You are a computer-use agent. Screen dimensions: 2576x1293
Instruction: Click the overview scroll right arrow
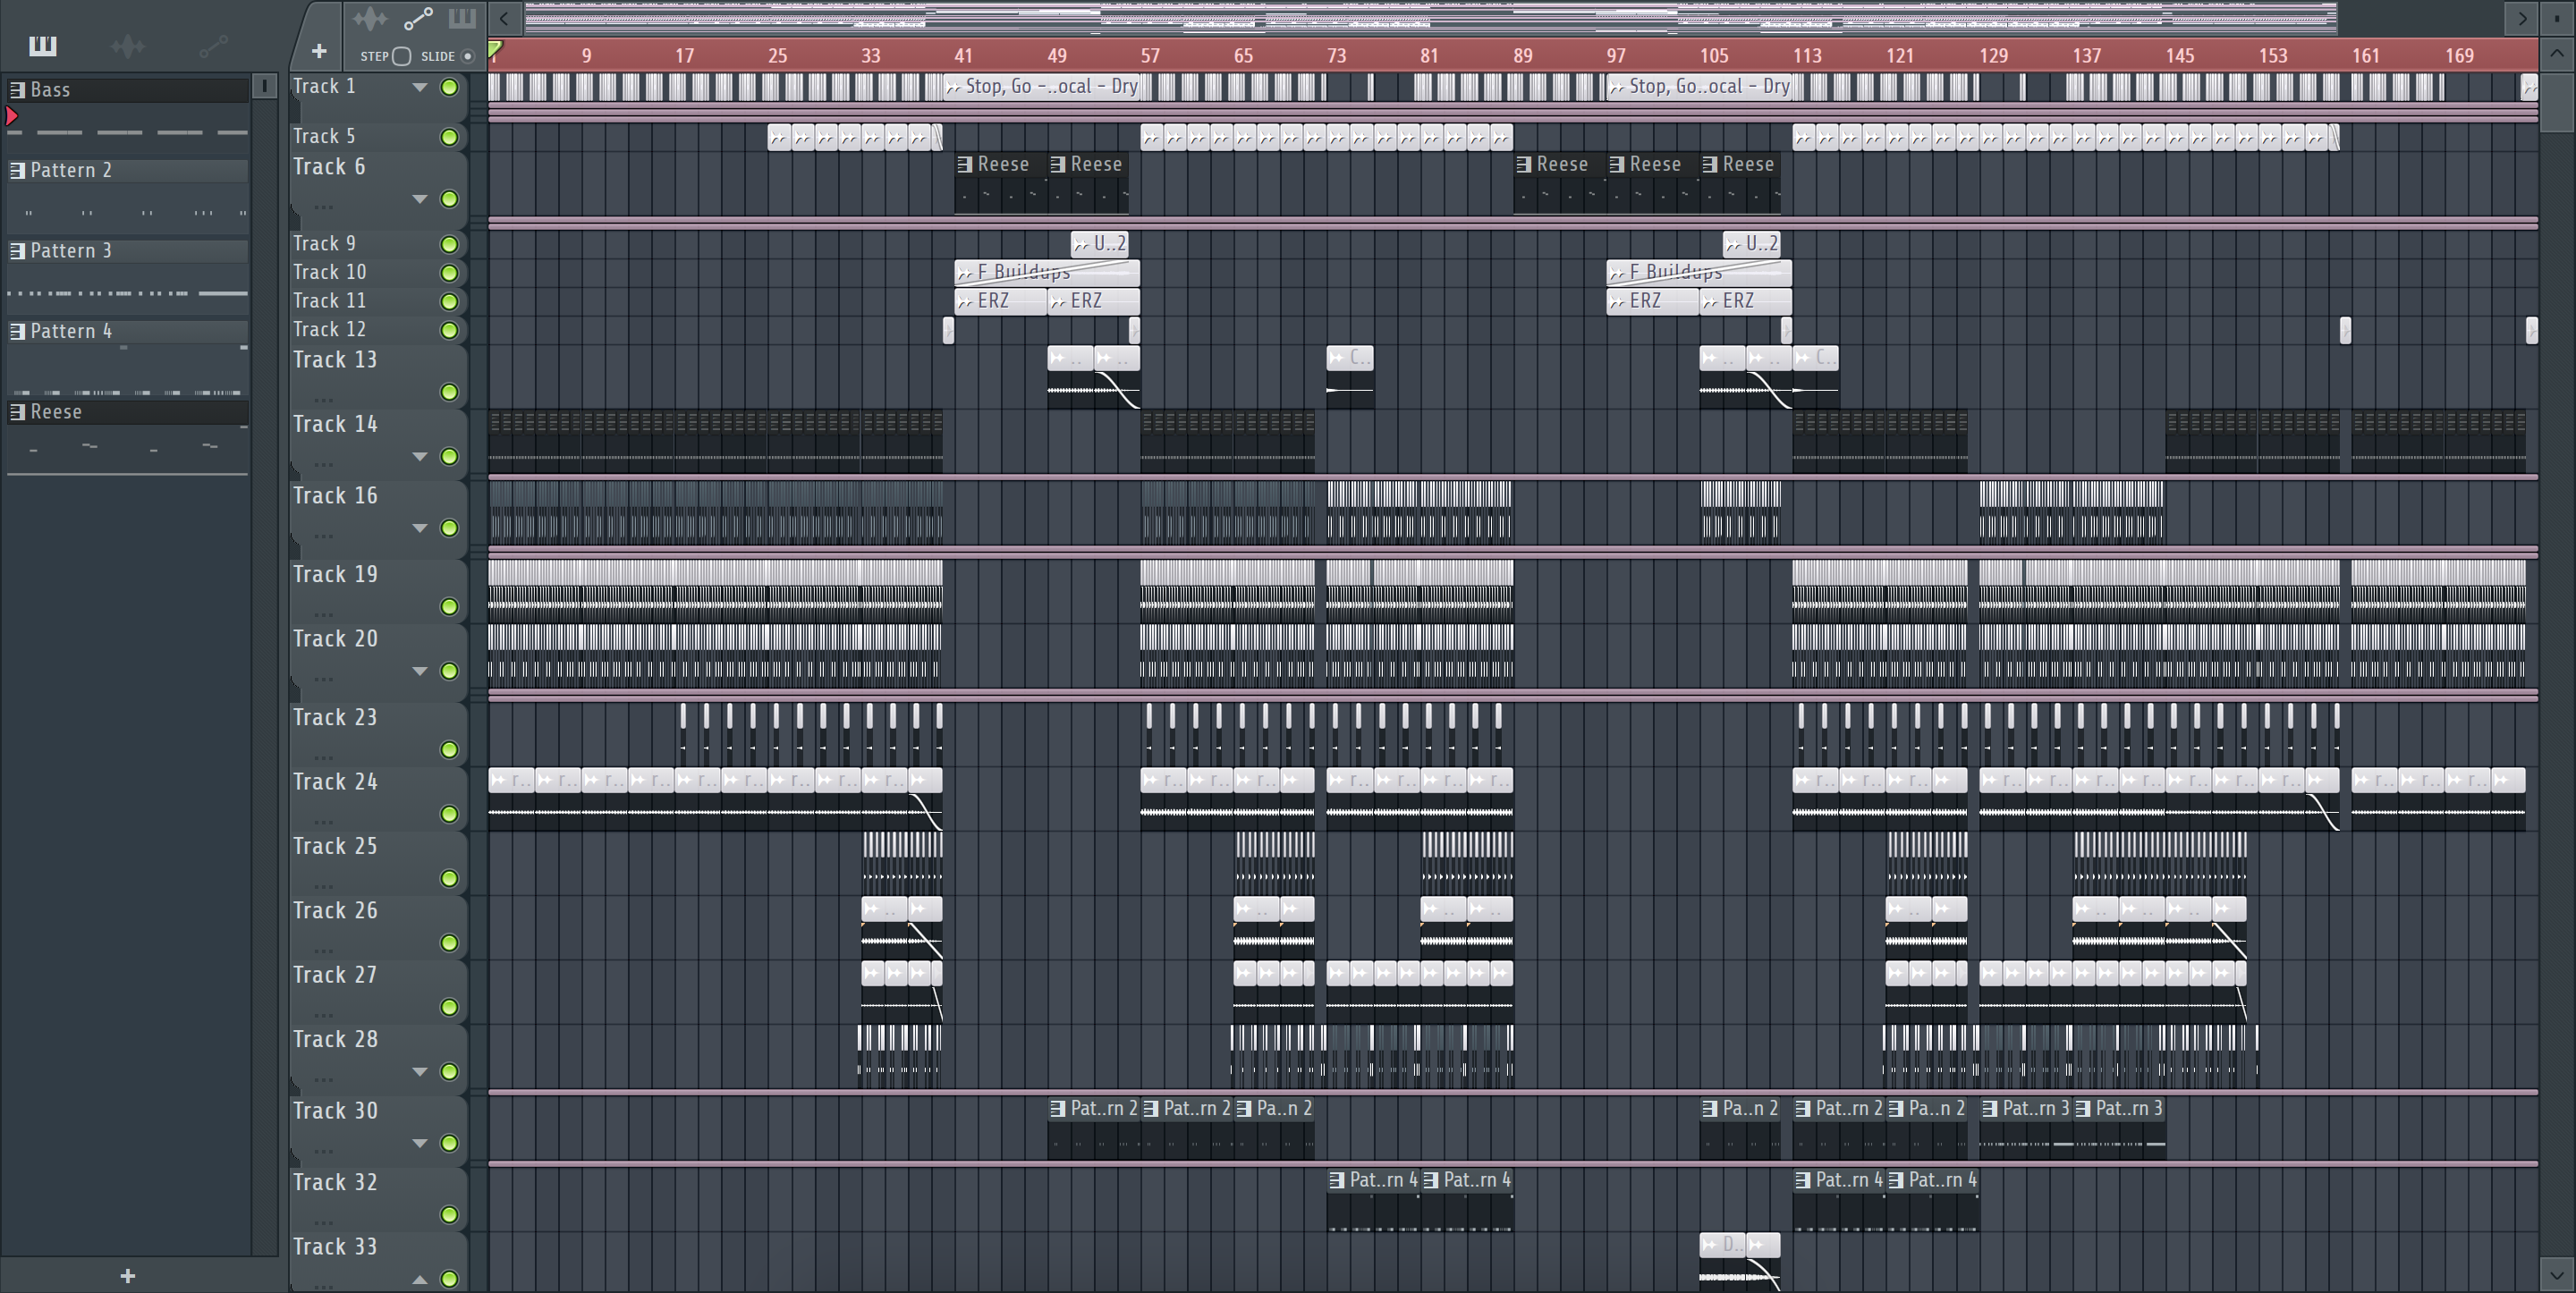2521,18
